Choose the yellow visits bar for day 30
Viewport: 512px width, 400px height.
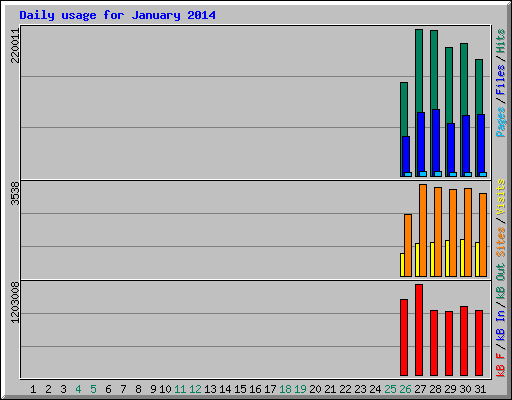click(x=462, y=258)
